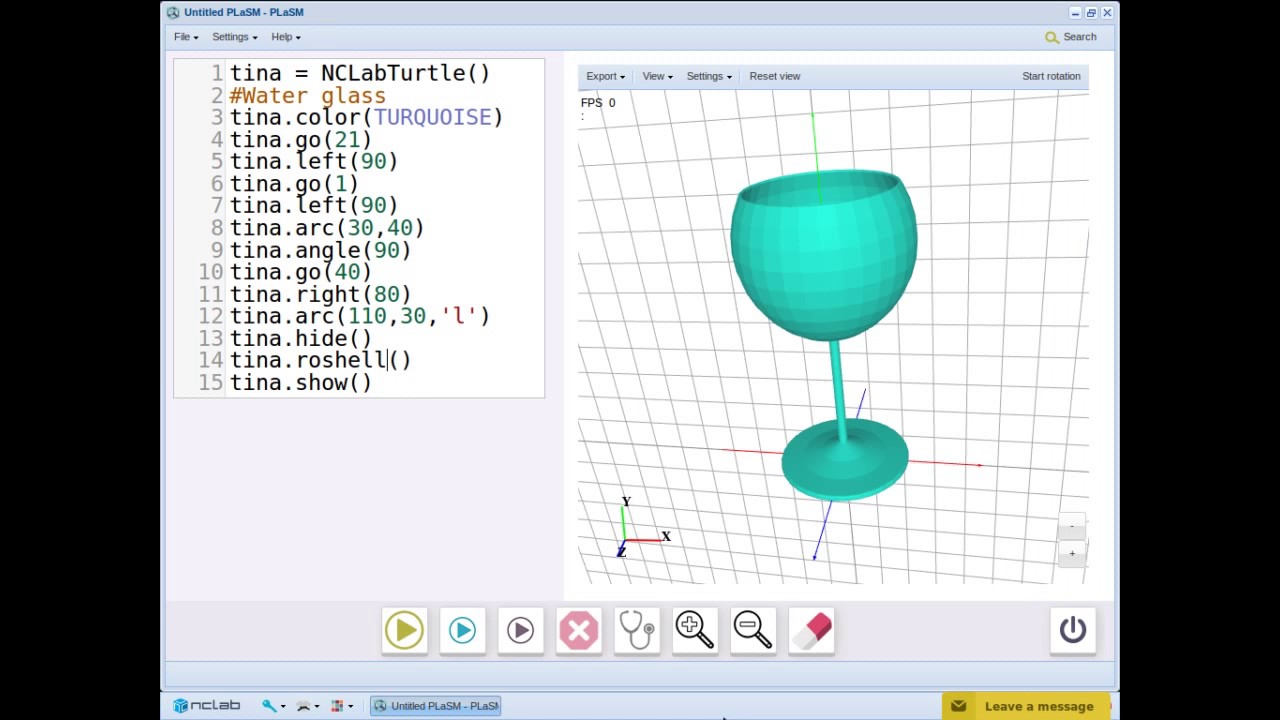Select Untitled PLaSM taskbar window button

coord(435,706)
